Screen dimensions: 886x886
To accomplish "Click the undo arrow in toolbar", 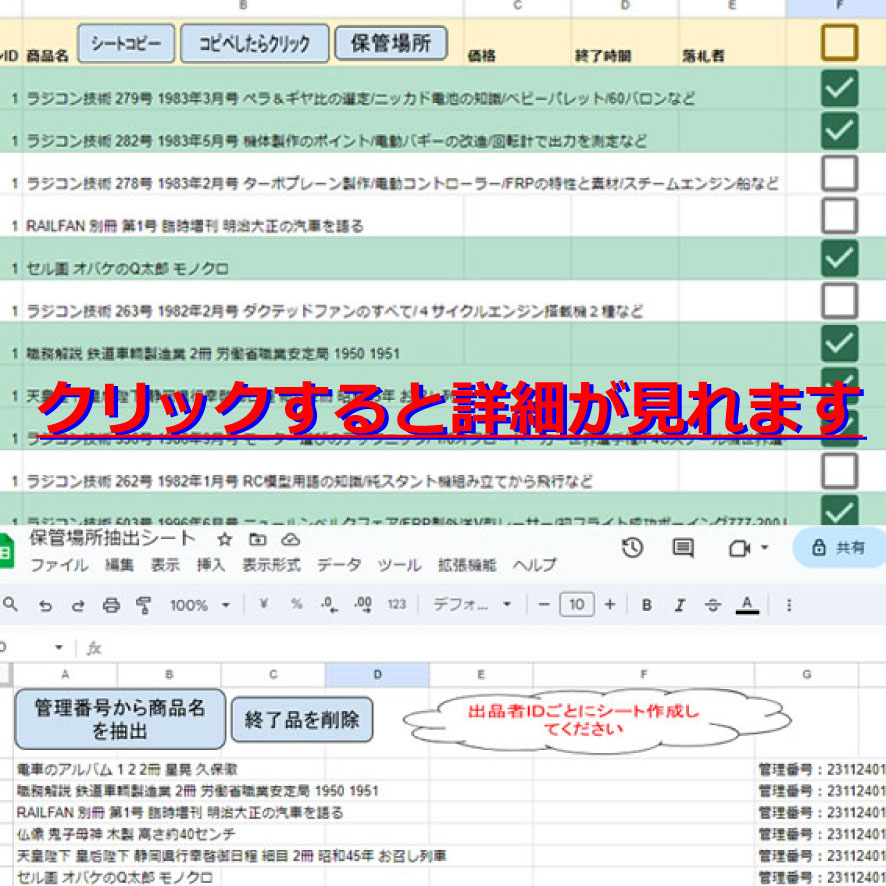I will click(x=45, y=605).
